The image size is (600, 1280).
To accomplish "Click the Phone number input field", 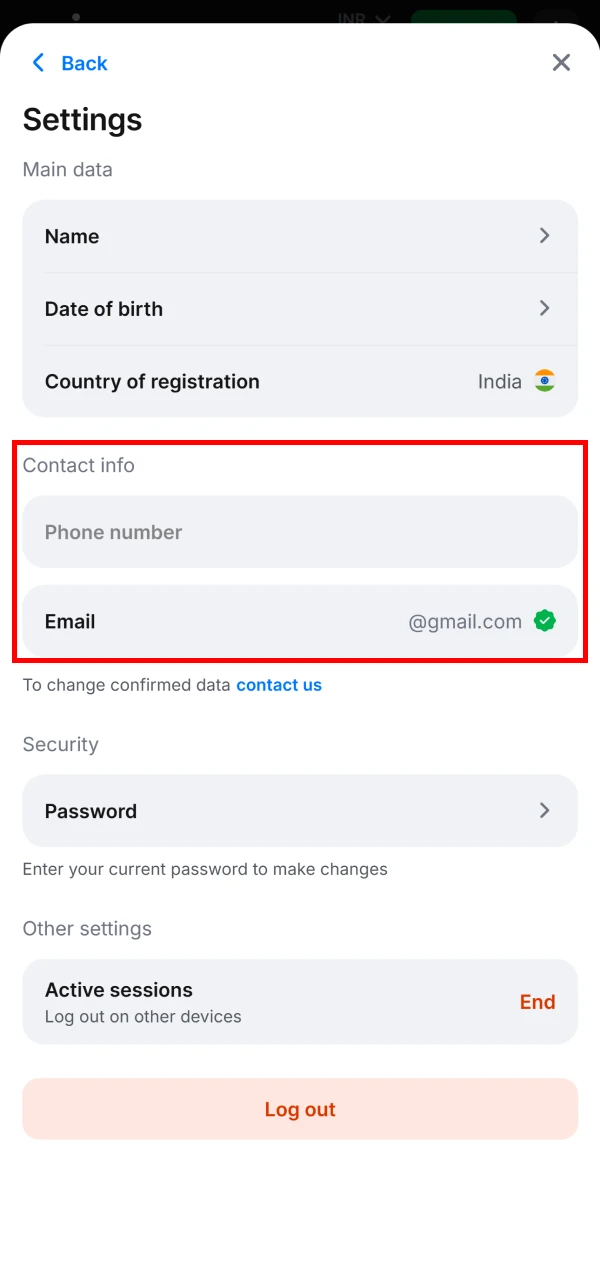I will pyautogui.click(x=300, y=531).
